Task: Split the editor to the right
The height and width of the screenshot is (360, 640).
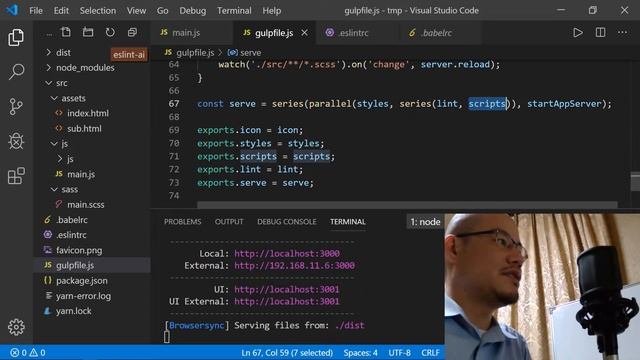Action: point(600,33)
